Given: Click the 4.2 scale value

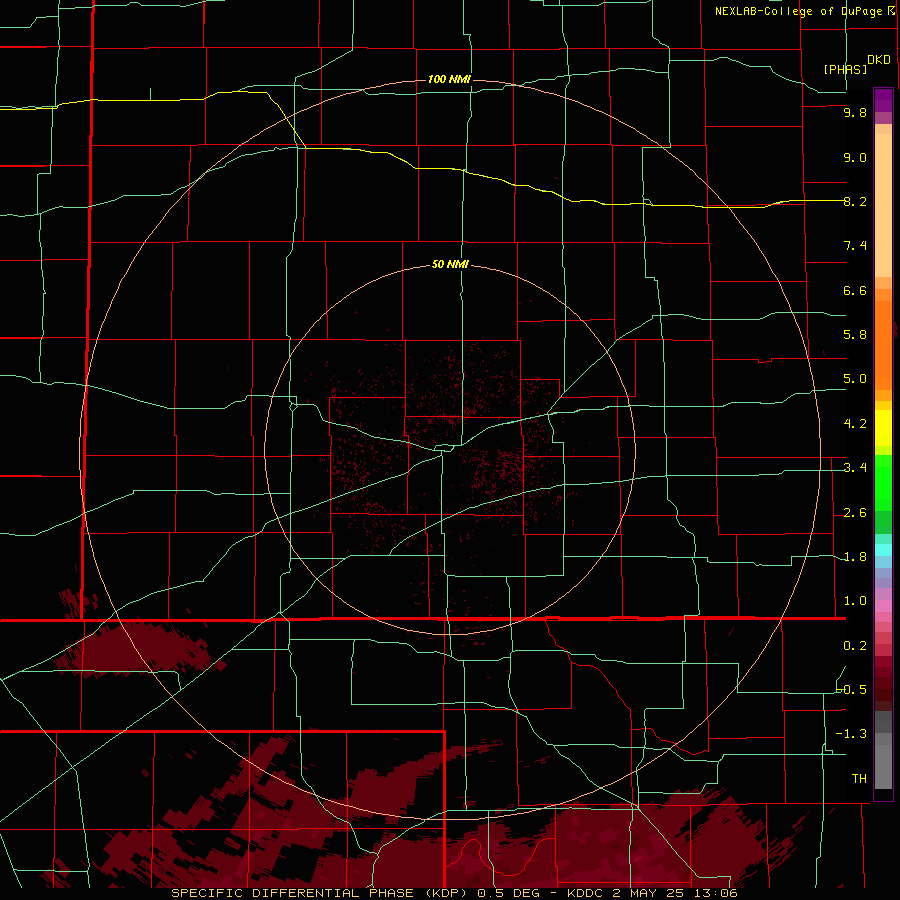Looking at the screenshot, I should coord(855,424).
